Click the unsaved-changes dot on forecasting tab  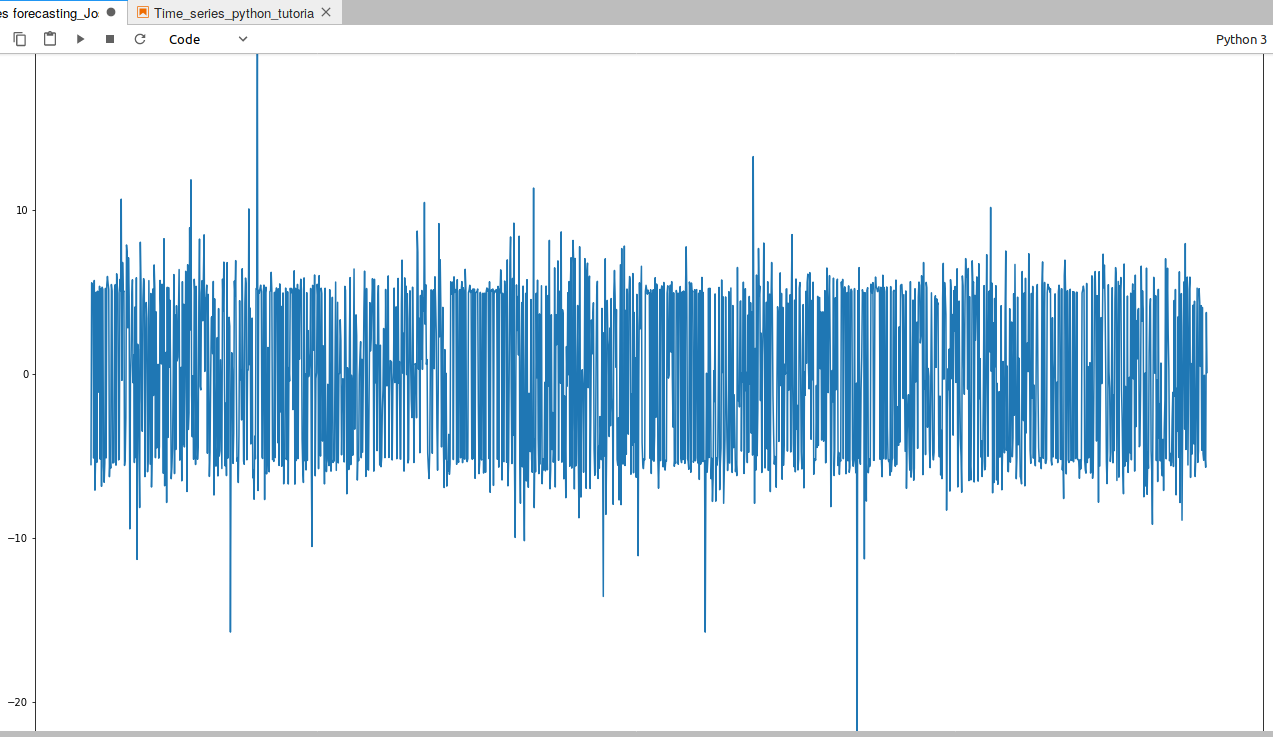[111, 13]
